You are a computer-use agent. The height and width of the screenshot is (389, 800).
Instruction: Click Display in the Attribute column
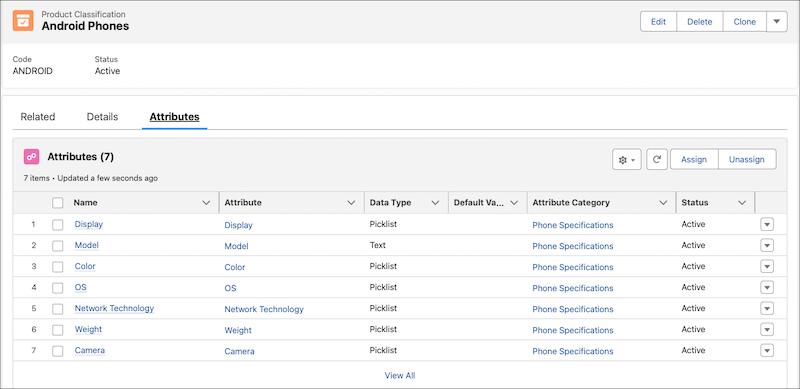pos(238,225)
